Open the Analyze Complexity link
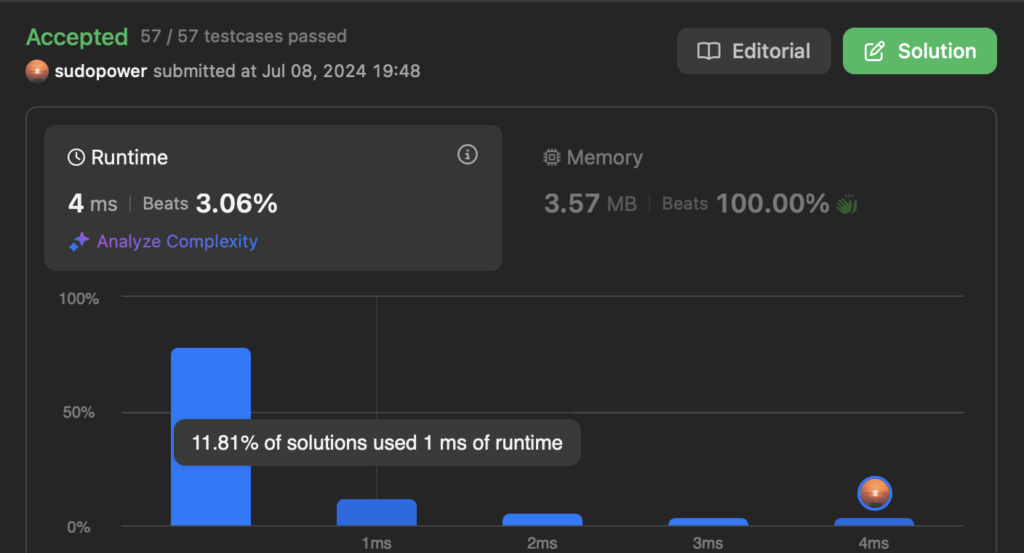The height and width of the screenshot is (553, 1024). click(x=177, y=242)
